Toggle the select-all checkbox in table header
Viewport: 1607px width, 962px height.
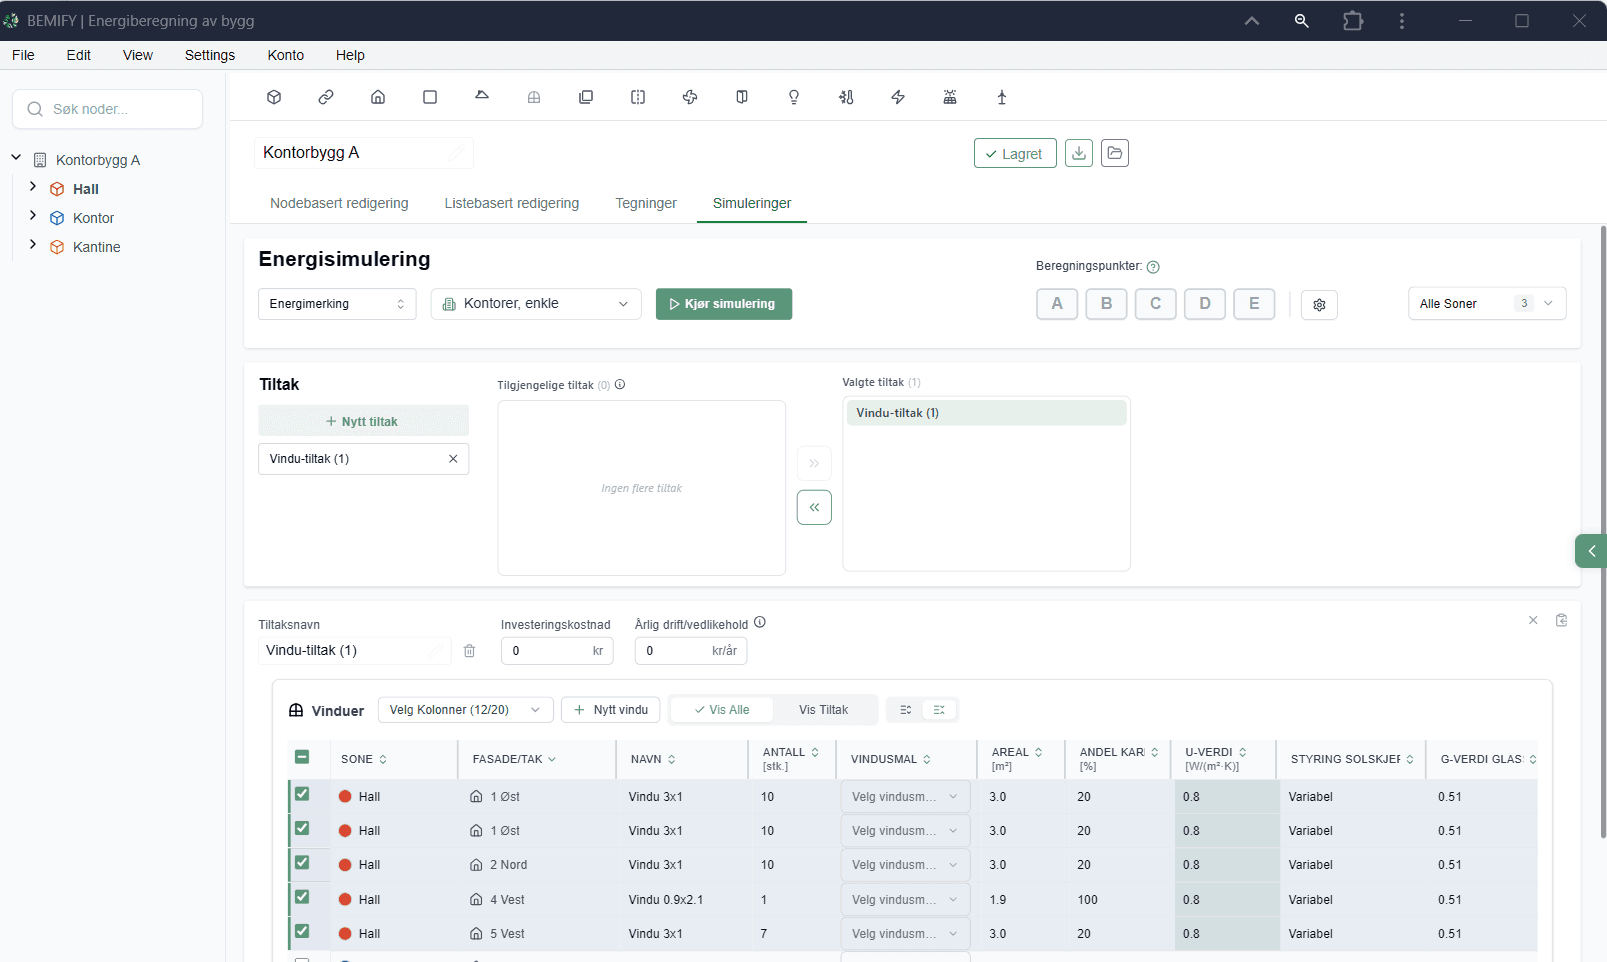pyautogui.click(x=302, y=757)
